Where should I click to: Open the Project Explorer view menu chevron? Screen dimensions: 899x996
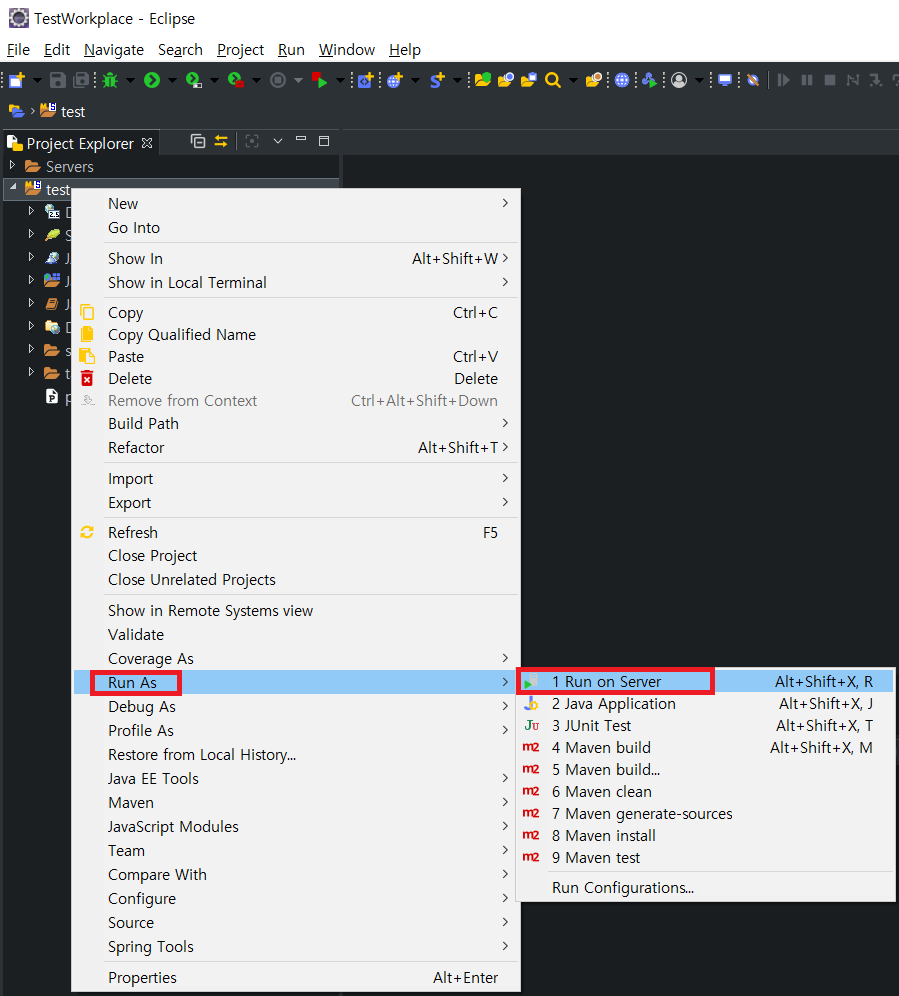[278, 141]
